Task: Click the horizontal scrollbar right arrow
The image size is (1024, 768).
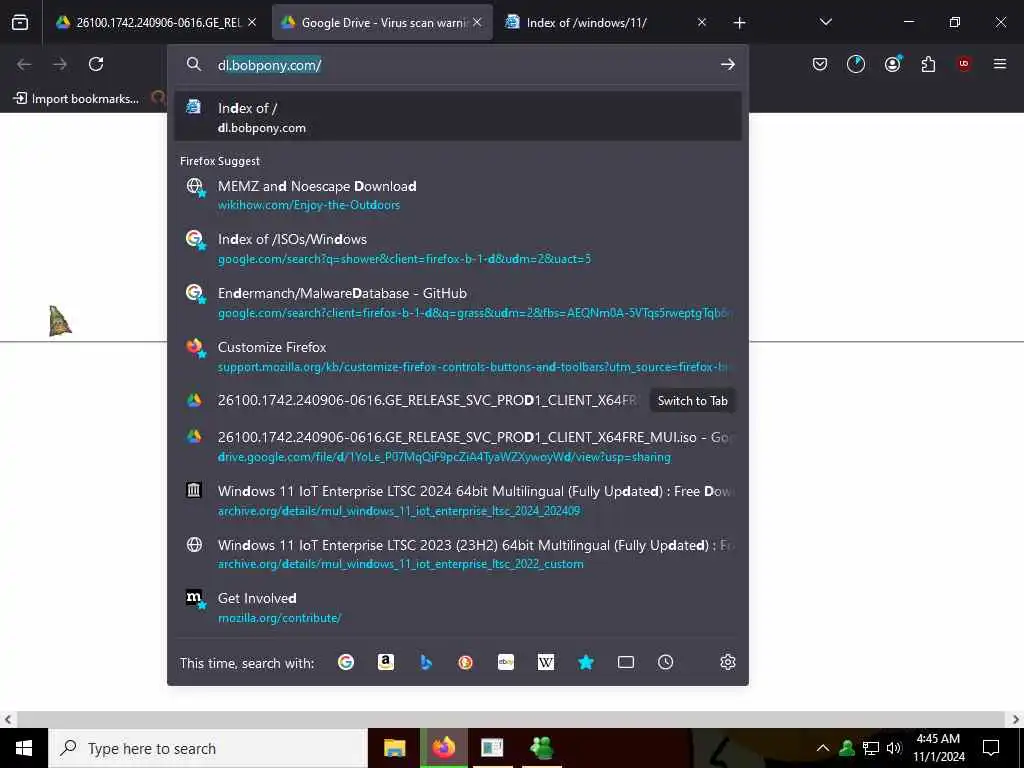Action: [1016, 720]
